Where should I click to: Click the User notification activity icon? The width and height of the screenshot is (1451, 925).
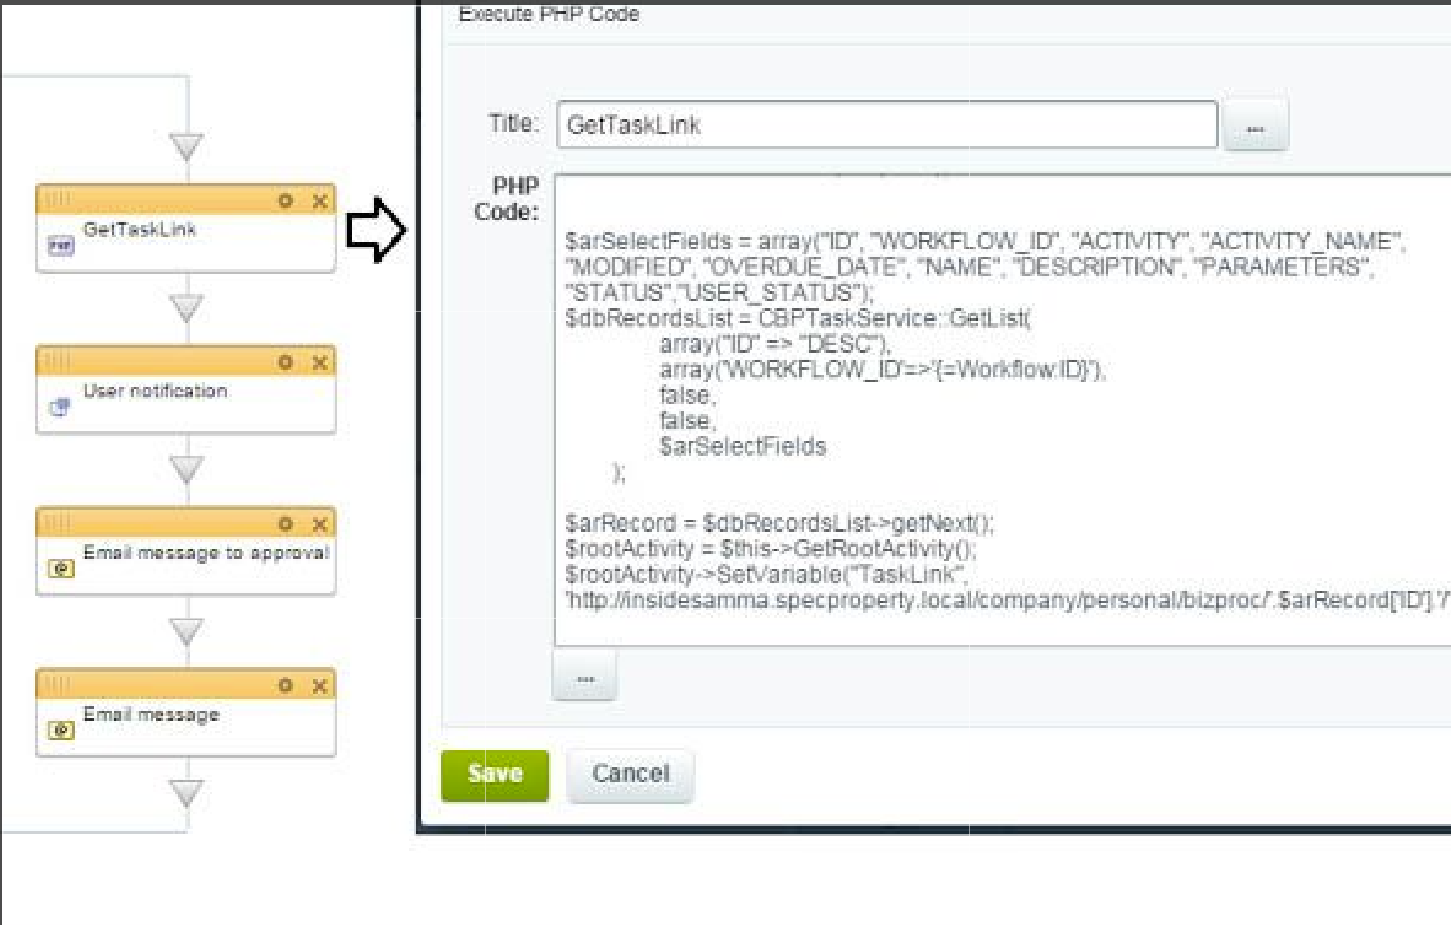[61, 407]
